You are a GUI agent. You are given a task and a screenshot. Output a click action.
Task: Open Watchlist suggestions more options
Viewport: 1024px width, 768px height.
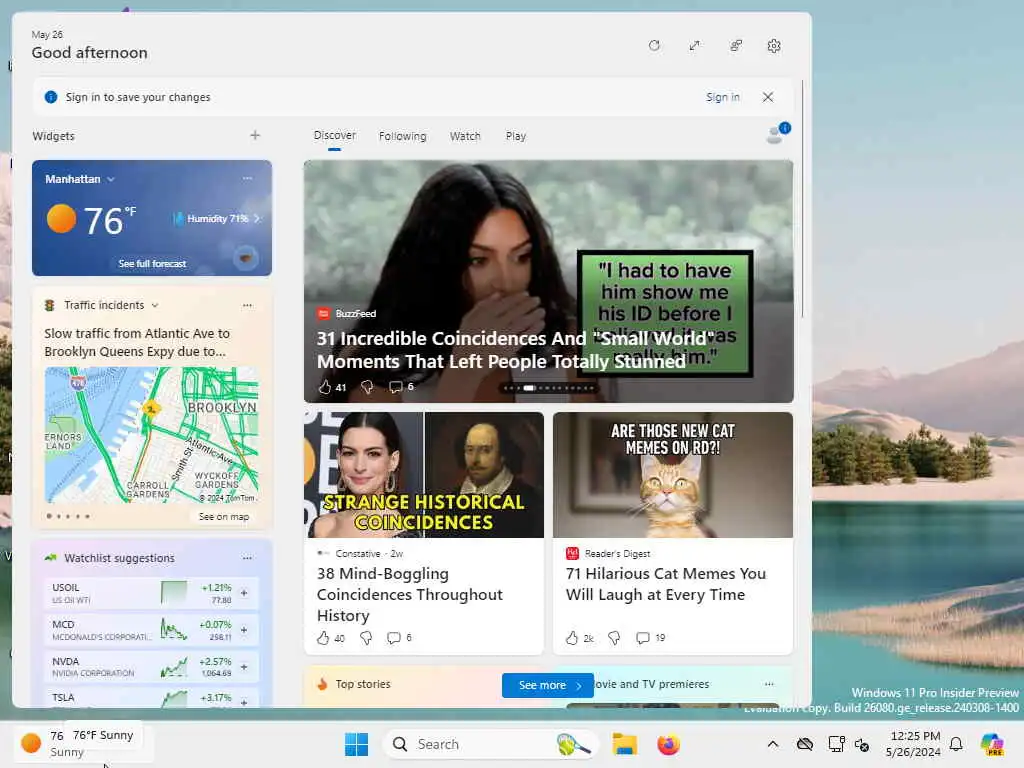(x=248, y=558)
